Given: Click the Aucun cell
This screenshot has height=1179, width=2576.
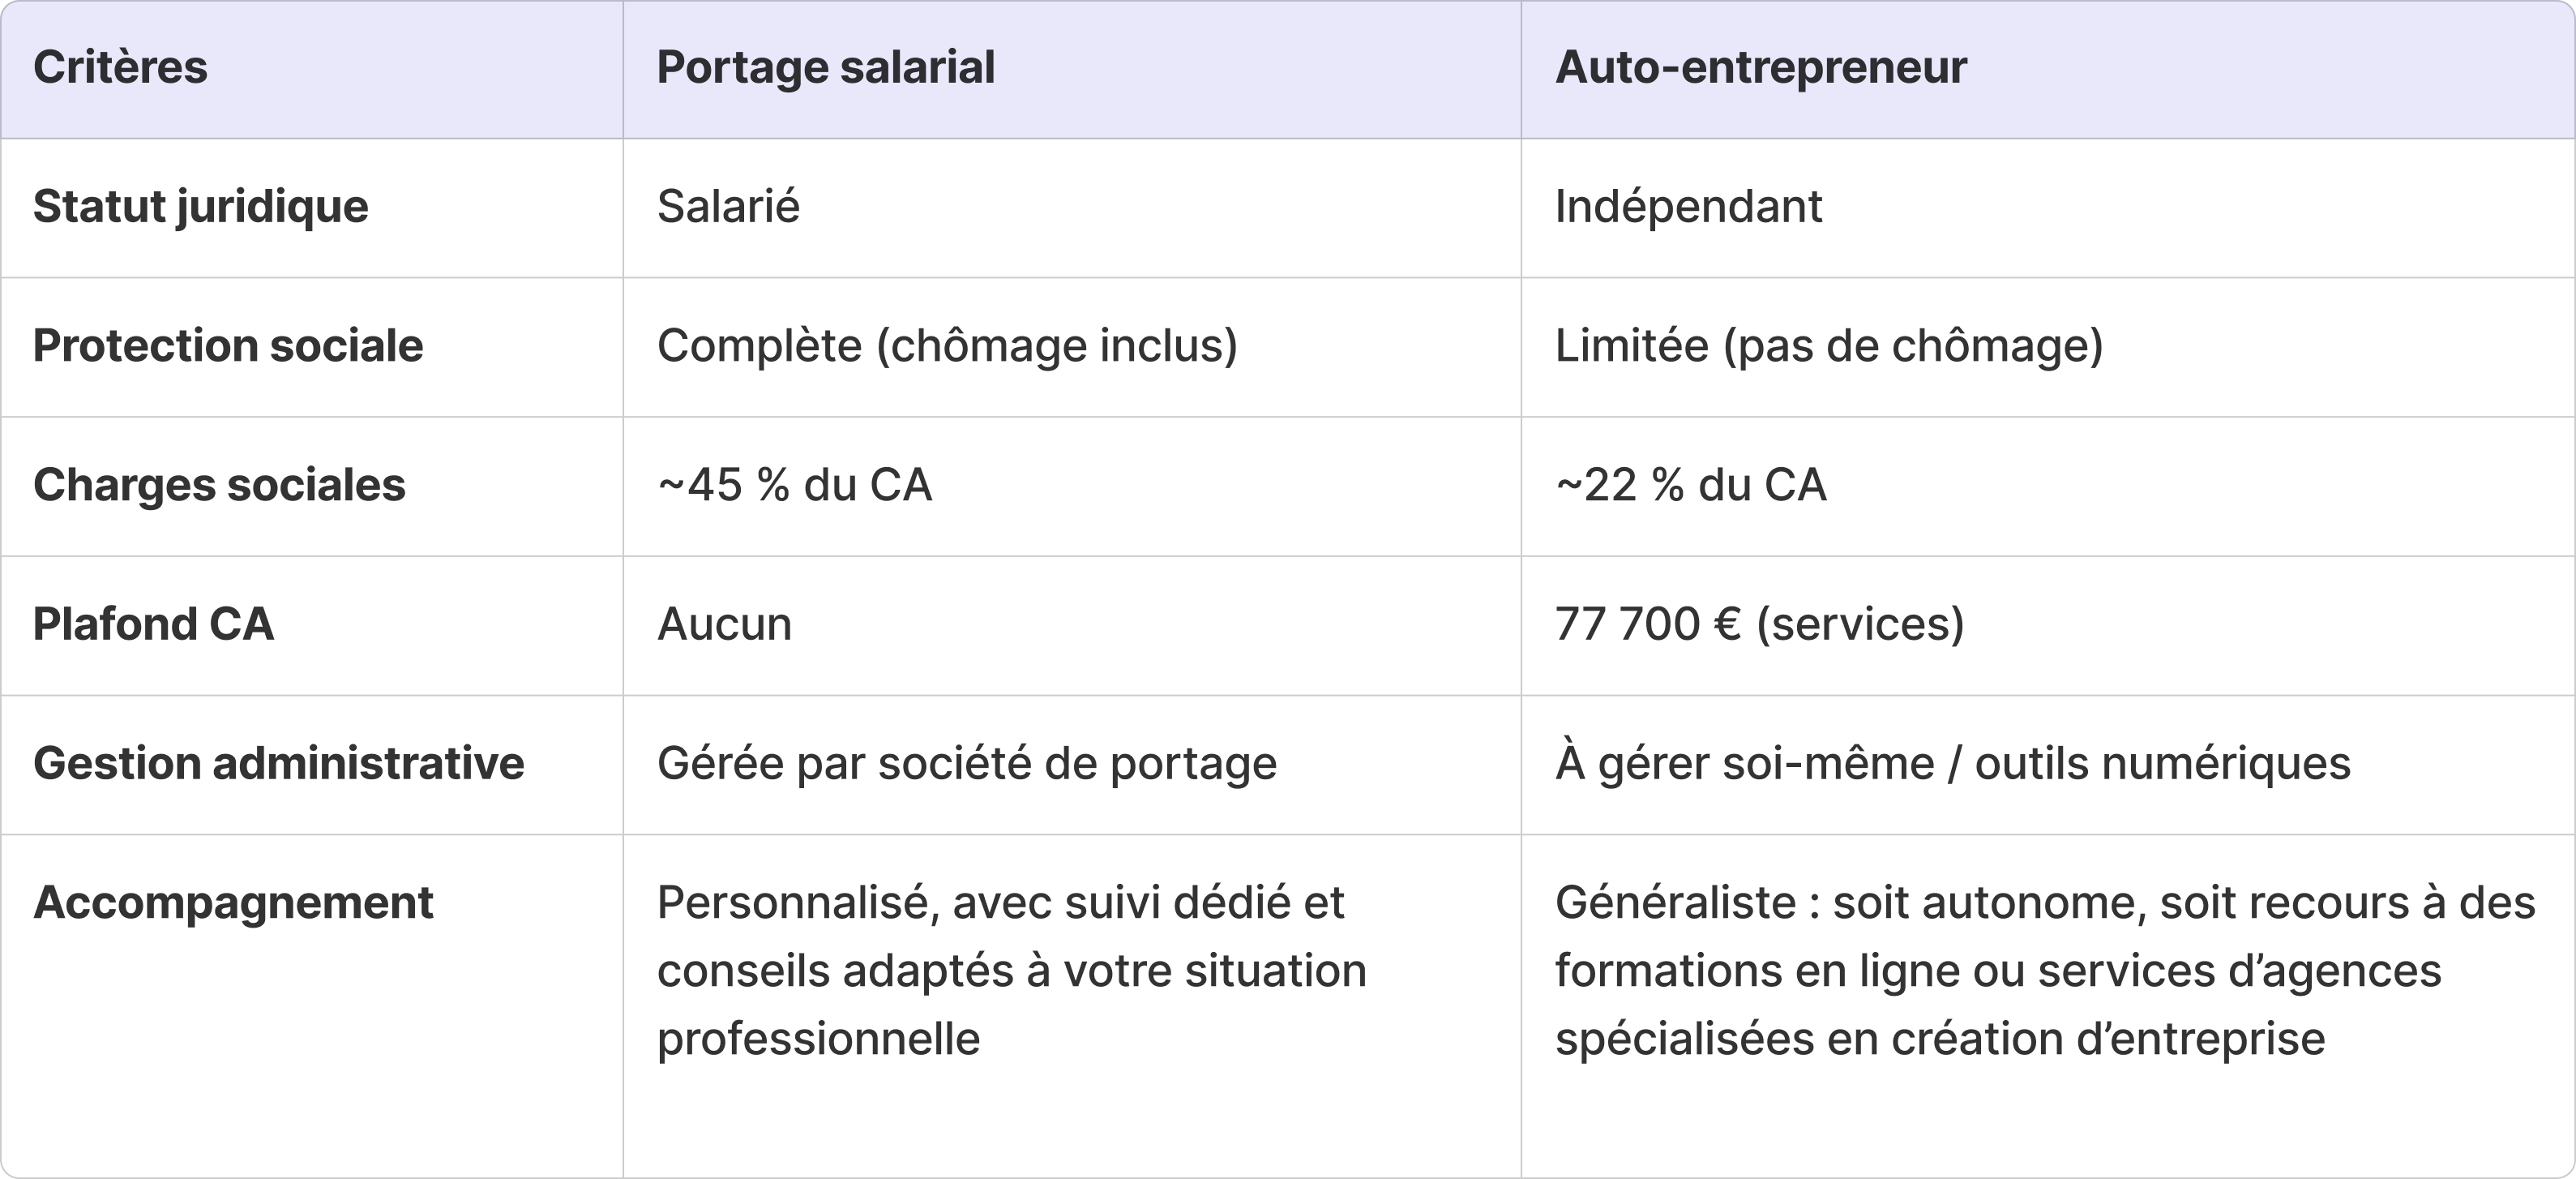Looking at the screenshot, I should 724,624.
